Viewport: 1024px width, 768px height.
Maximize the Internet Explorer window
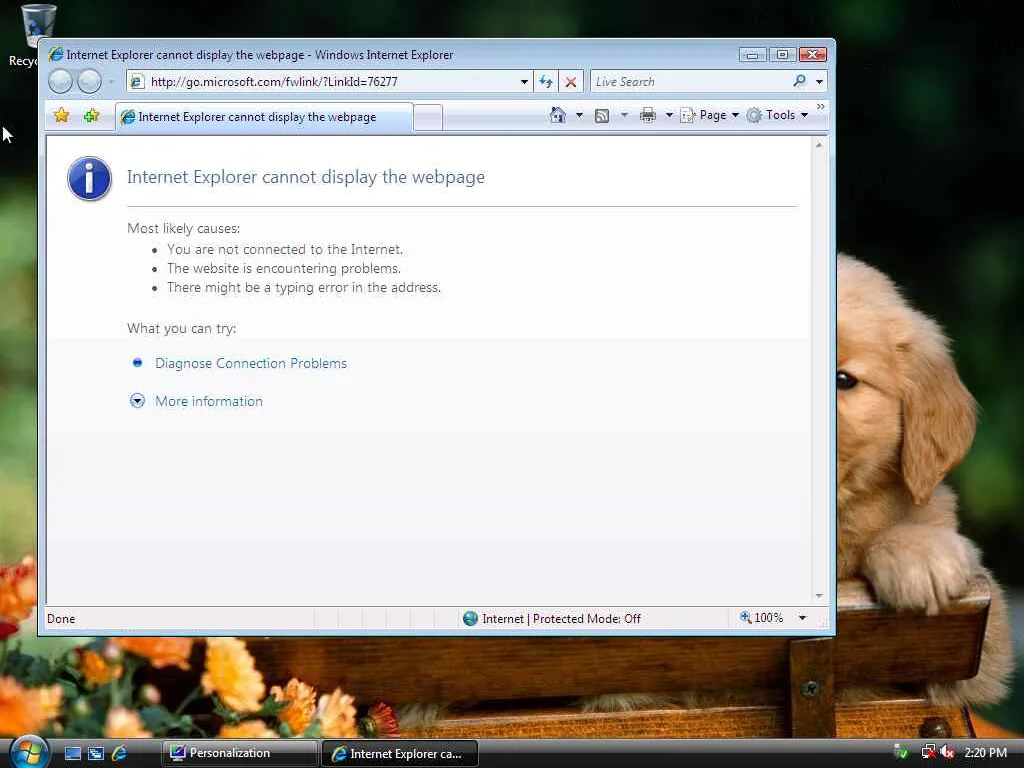pos(782,55)
